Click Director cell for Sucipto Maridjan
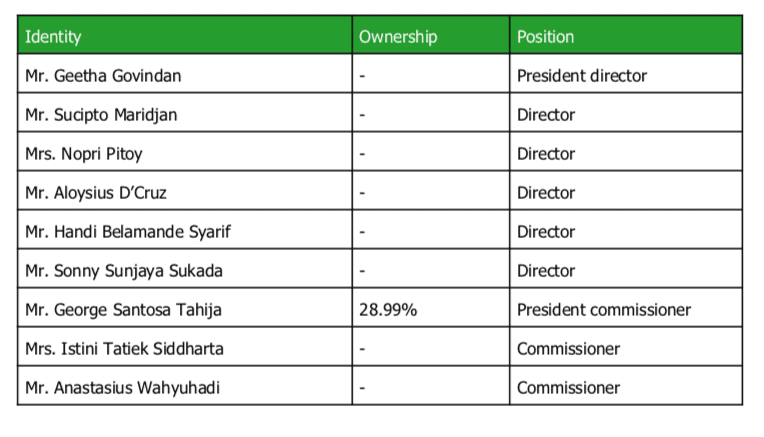The image size is (764, 437). click(626, 113)
